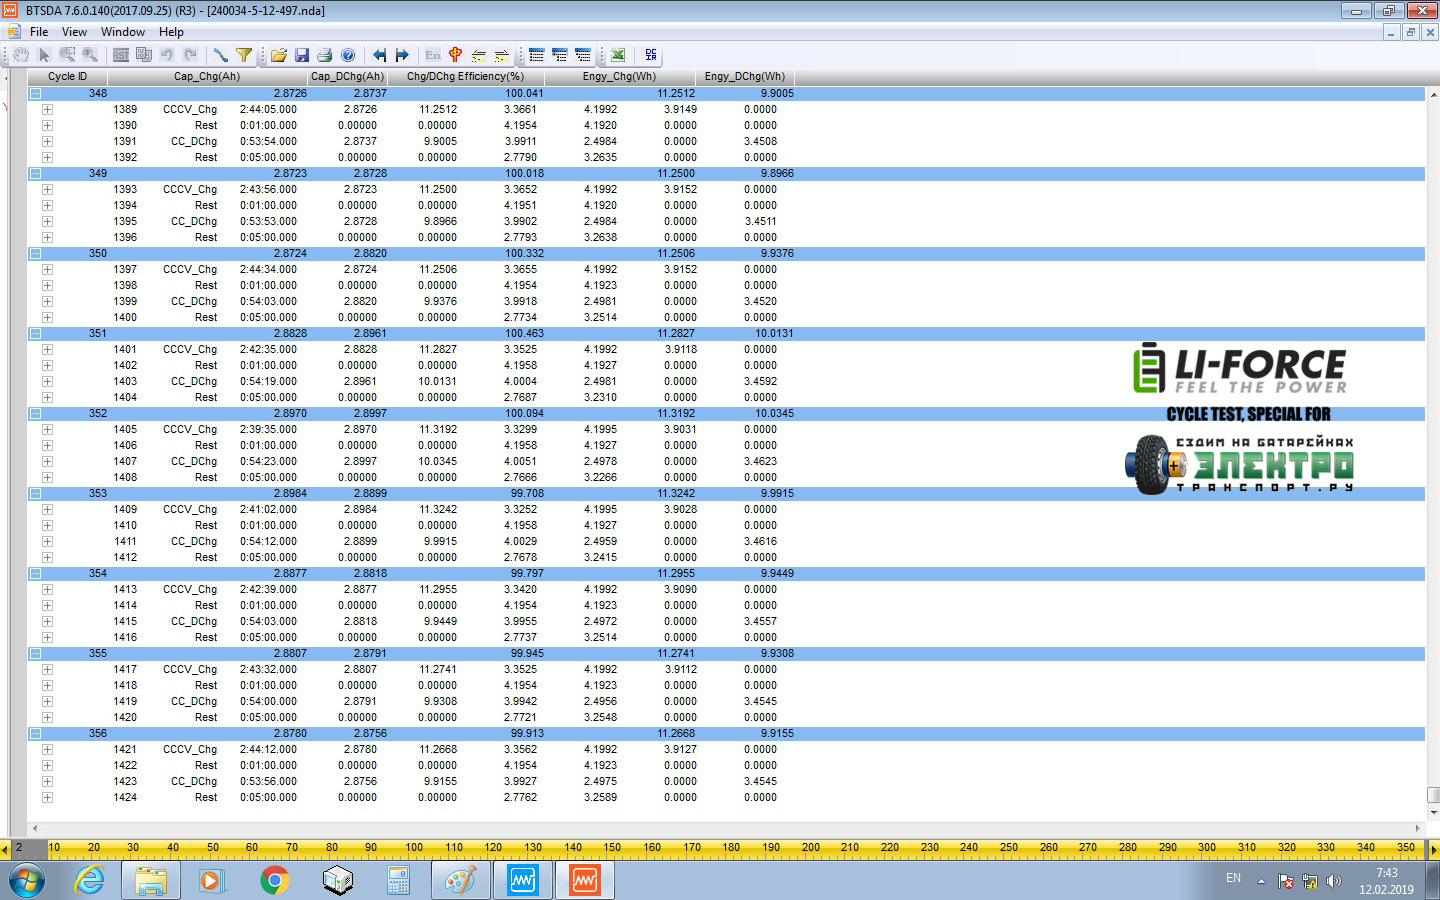The width and height of the screenshot is (1440, 900).
Task: Click the ruler's right arrow
Action: pyautogui.click(x=1433, y=850)
